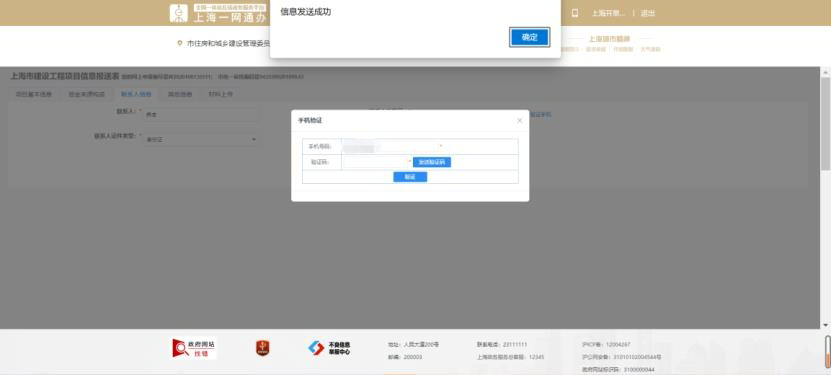This screenshot has height=375, width=831.
Task: Click the blue 发送验证码 button
Action: [x=432, y=162]
